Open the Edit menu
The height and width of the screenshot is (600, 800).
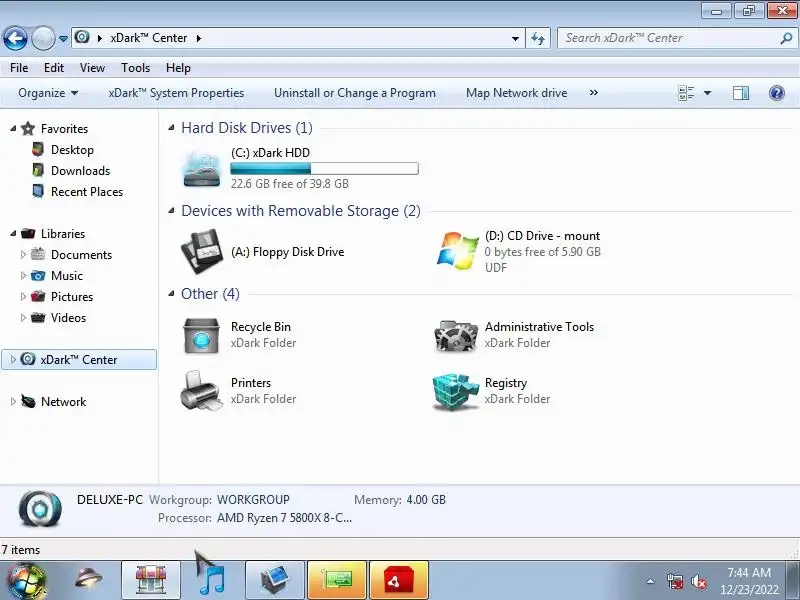click(54, 68)
